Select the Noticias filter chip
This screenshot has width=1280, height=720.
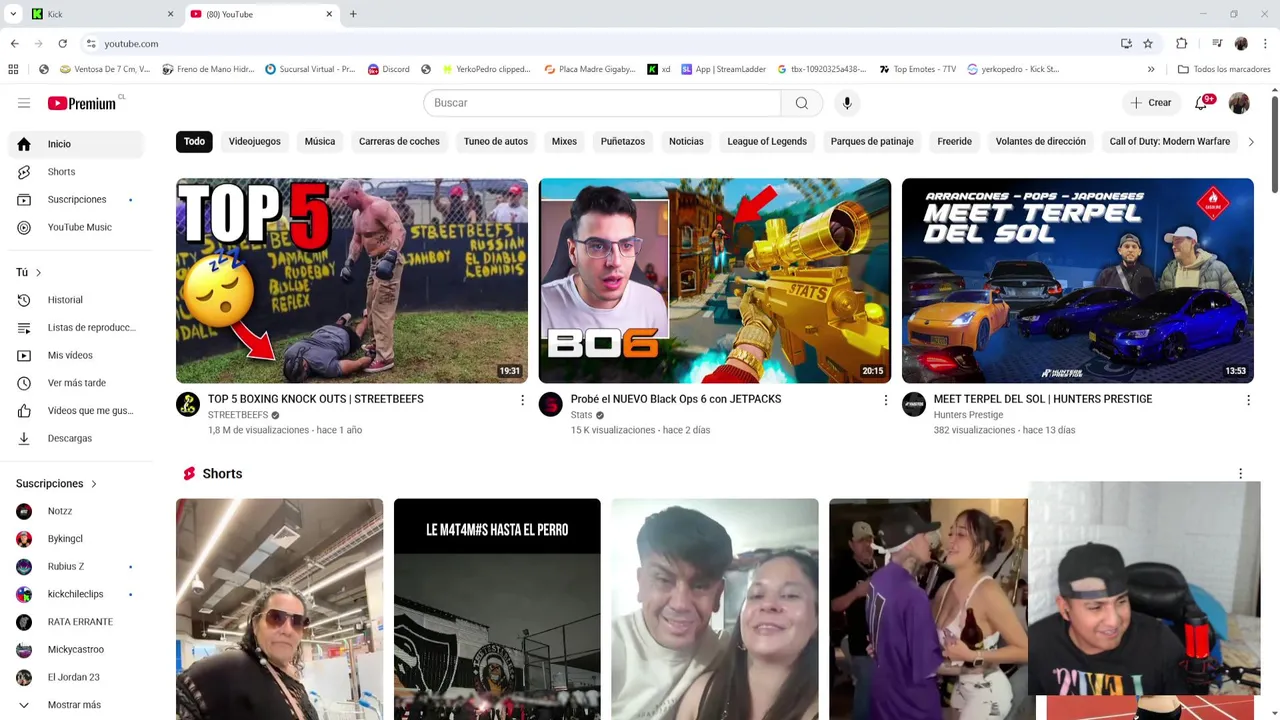pyautogui.click(x=686, y=142)
